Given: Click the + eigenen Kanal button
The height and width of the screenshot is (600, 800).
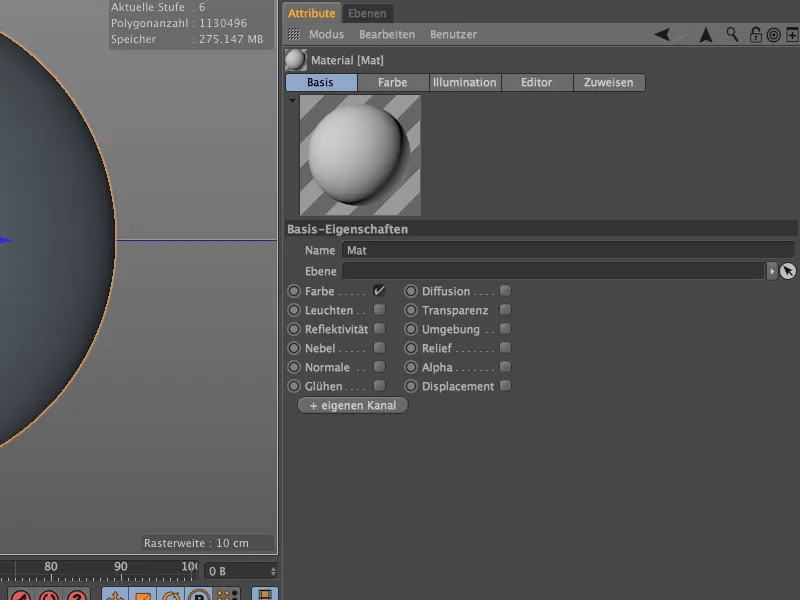Looking at the screenshot, I should click(x=353, y=406).
